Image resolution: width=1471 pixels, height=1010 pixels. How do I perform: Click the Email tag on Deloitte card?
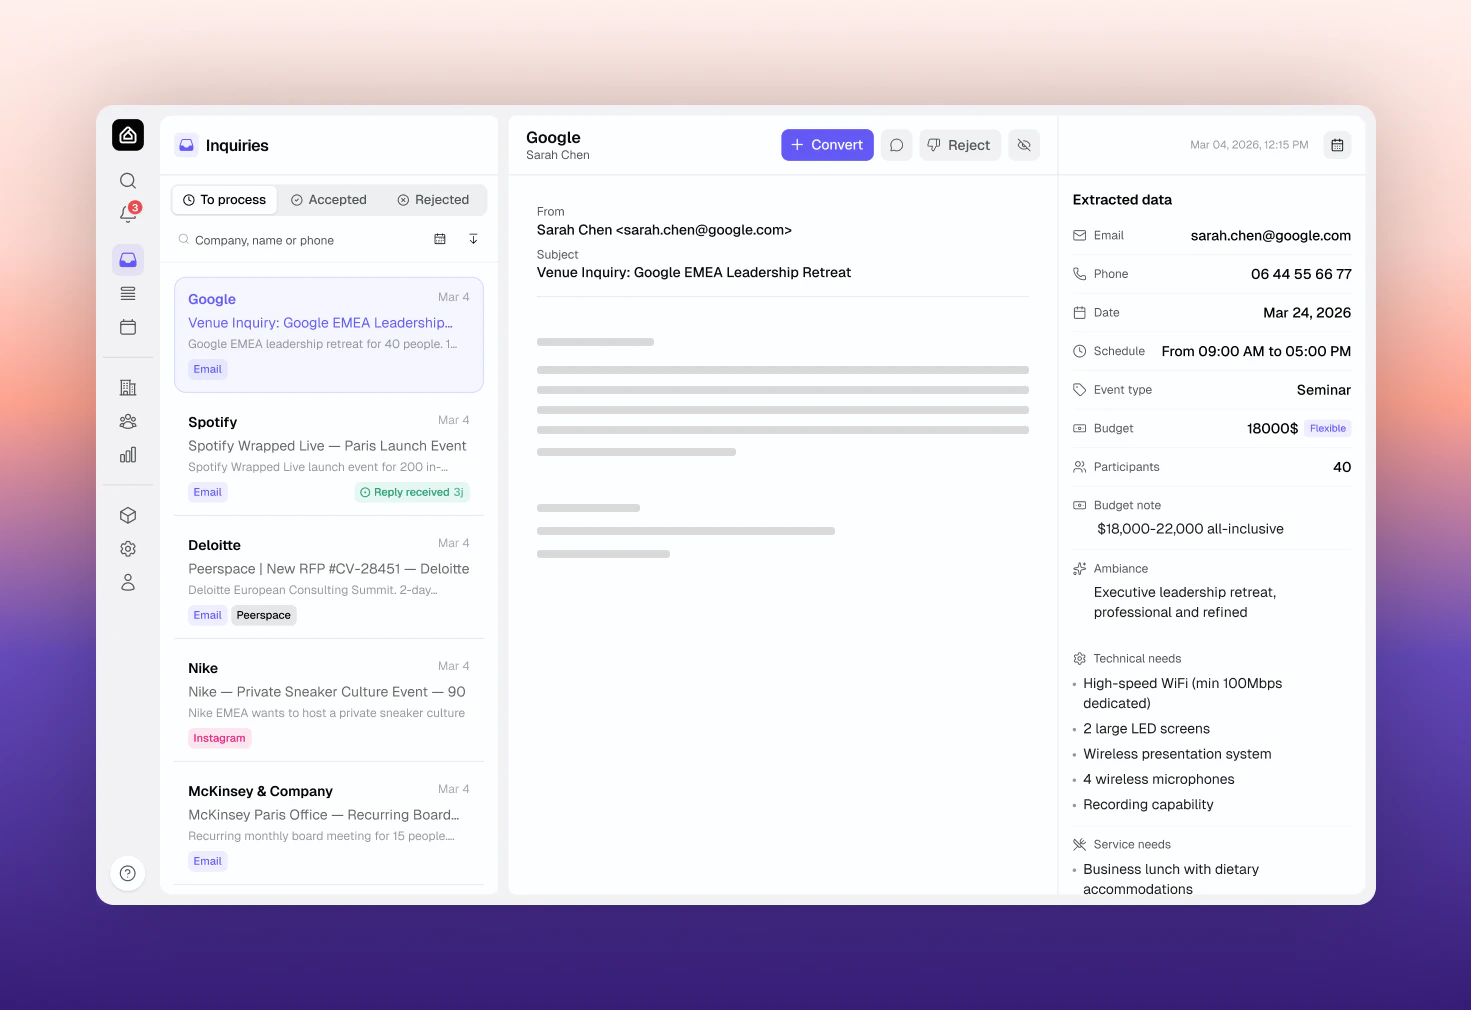[208, 615]
